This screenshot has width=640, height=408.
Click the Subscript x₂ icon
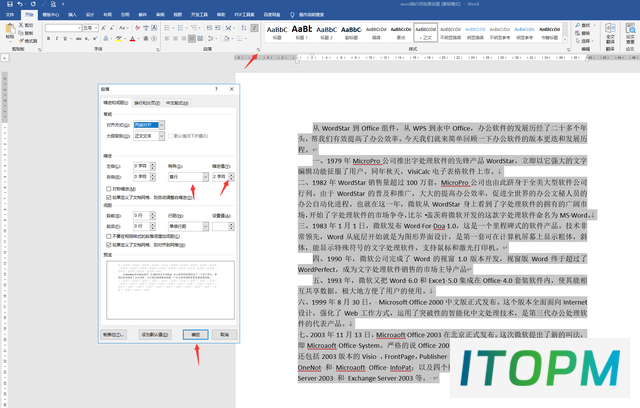tap(87, 39)
